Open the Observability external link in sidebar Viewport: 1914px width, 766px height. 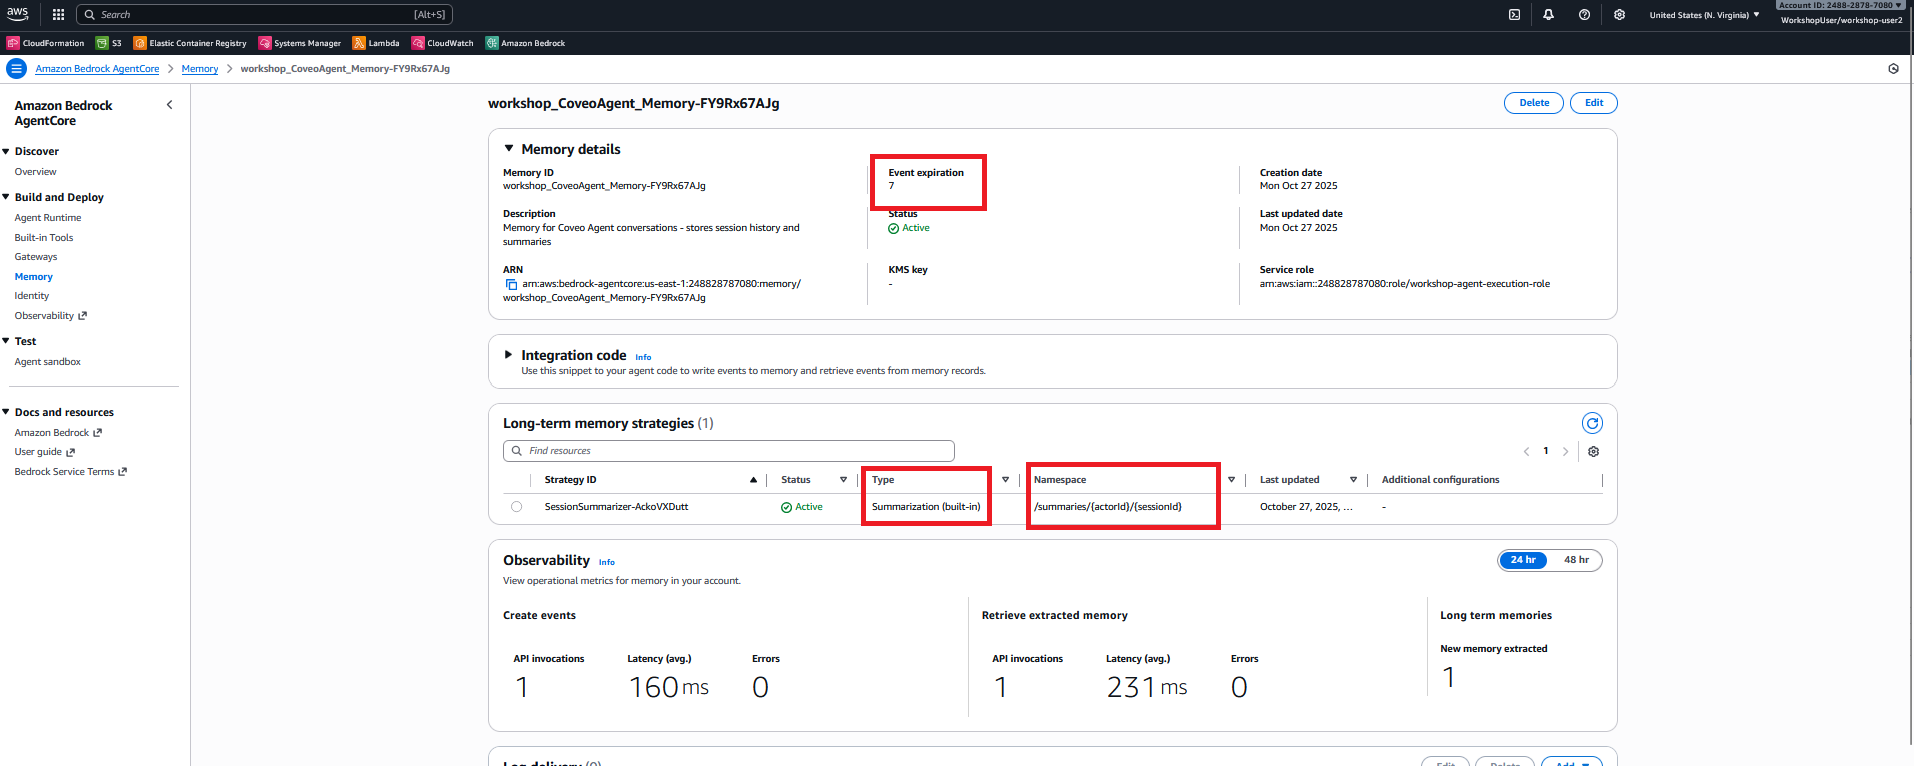(x=50, y=316)
